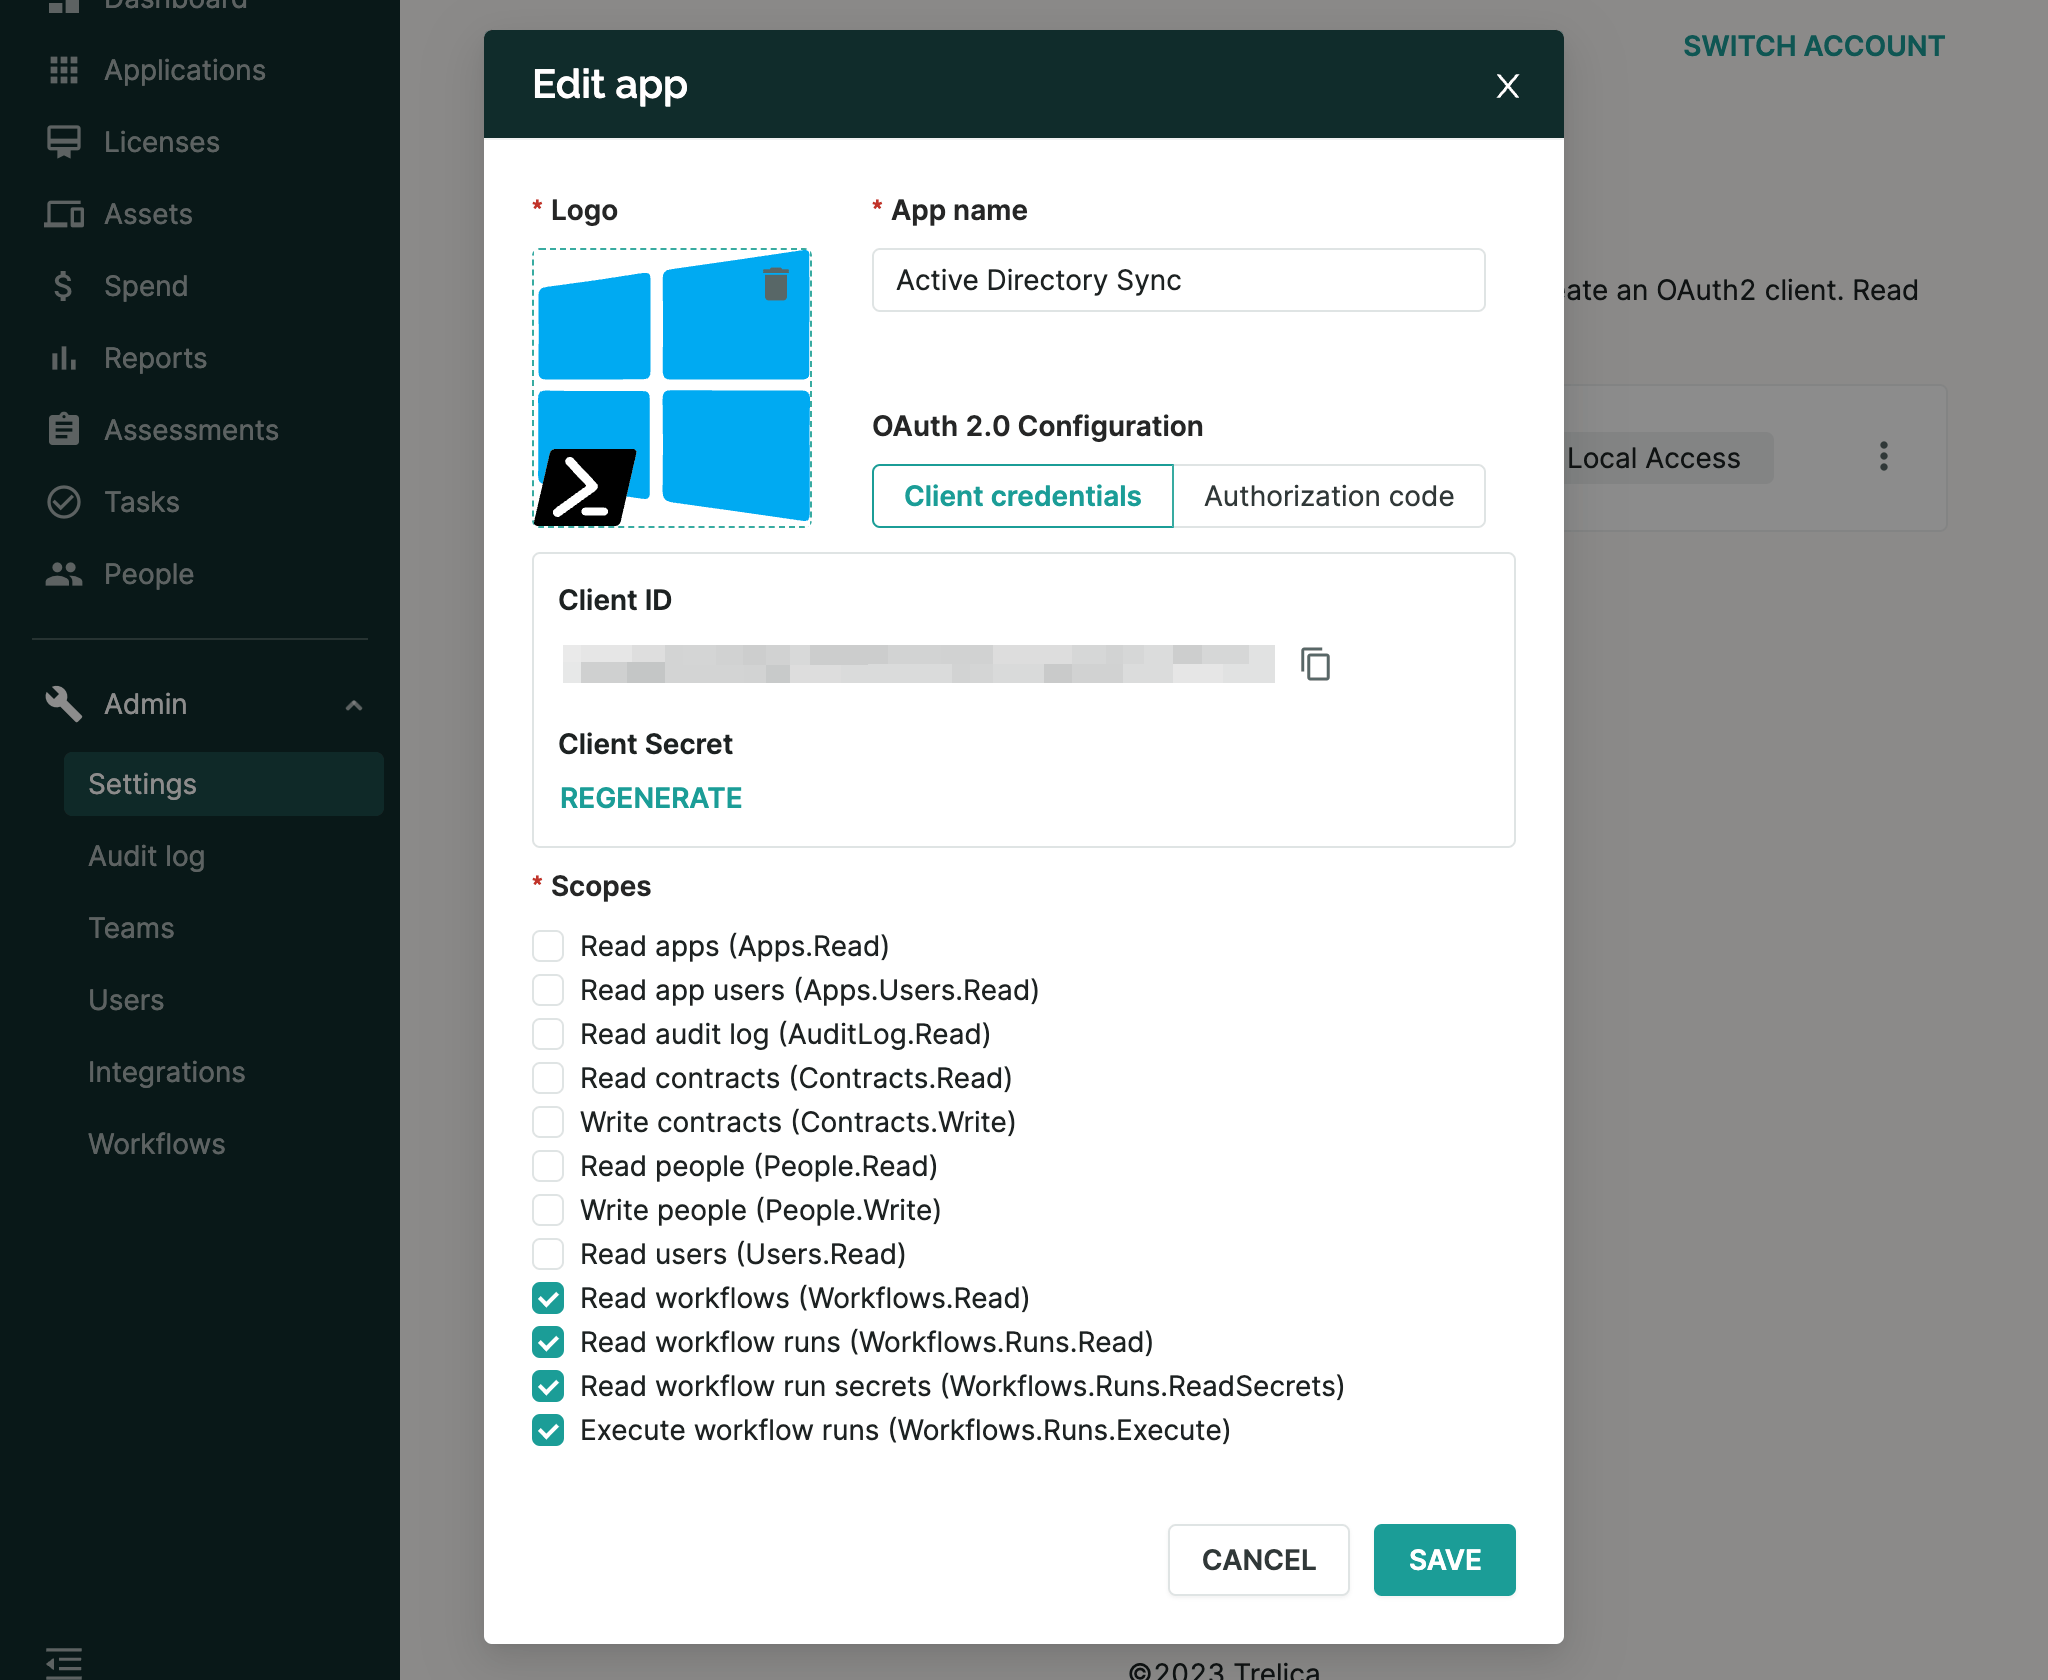The width and height of the screenshot is (2048, 1680).
Task: Open Licenses page from sidebar label
Action: (162, 142)
